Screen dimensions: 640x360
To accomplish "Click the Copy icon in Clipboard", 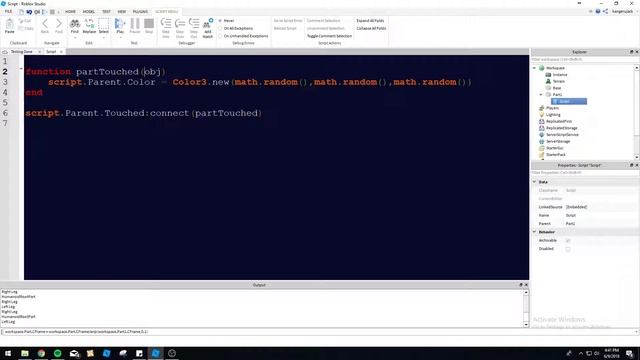I will point(26,29).
